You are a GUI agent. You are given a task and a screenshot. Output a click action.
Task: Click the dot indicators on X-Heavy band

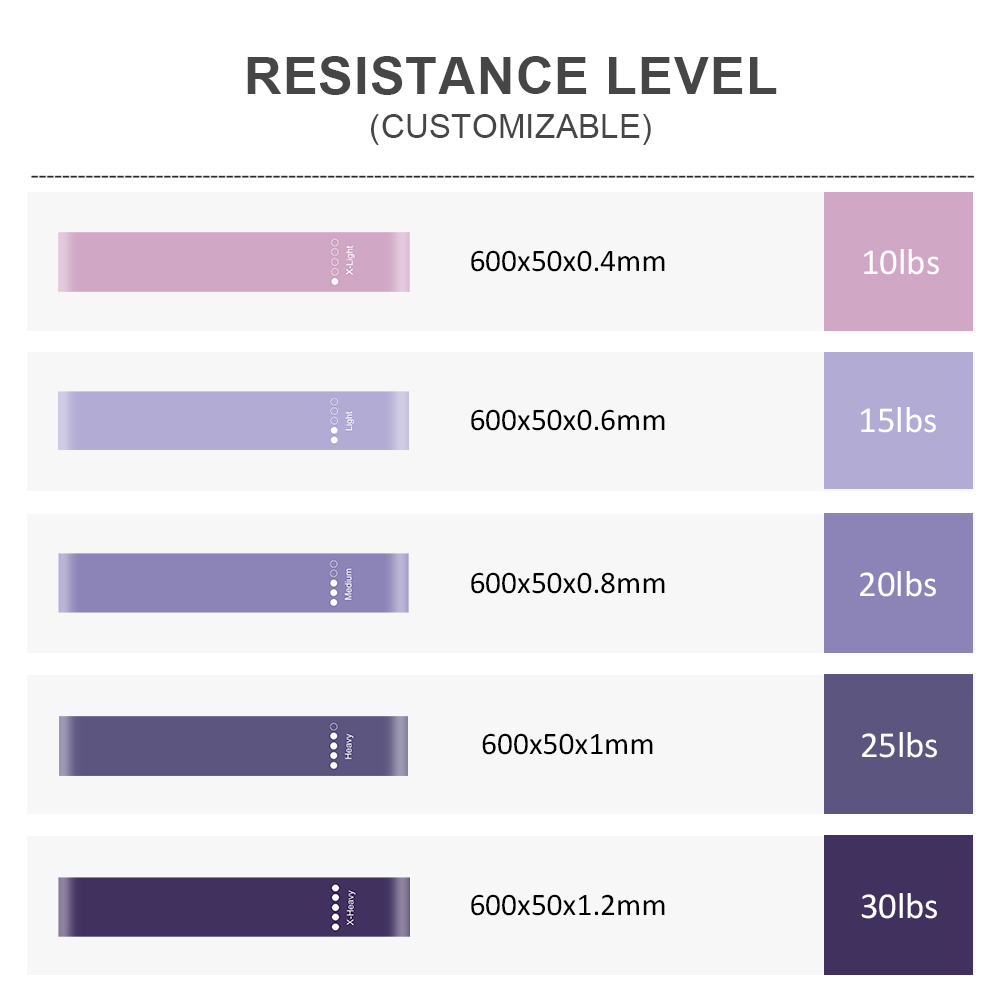[x=335, y=907]
